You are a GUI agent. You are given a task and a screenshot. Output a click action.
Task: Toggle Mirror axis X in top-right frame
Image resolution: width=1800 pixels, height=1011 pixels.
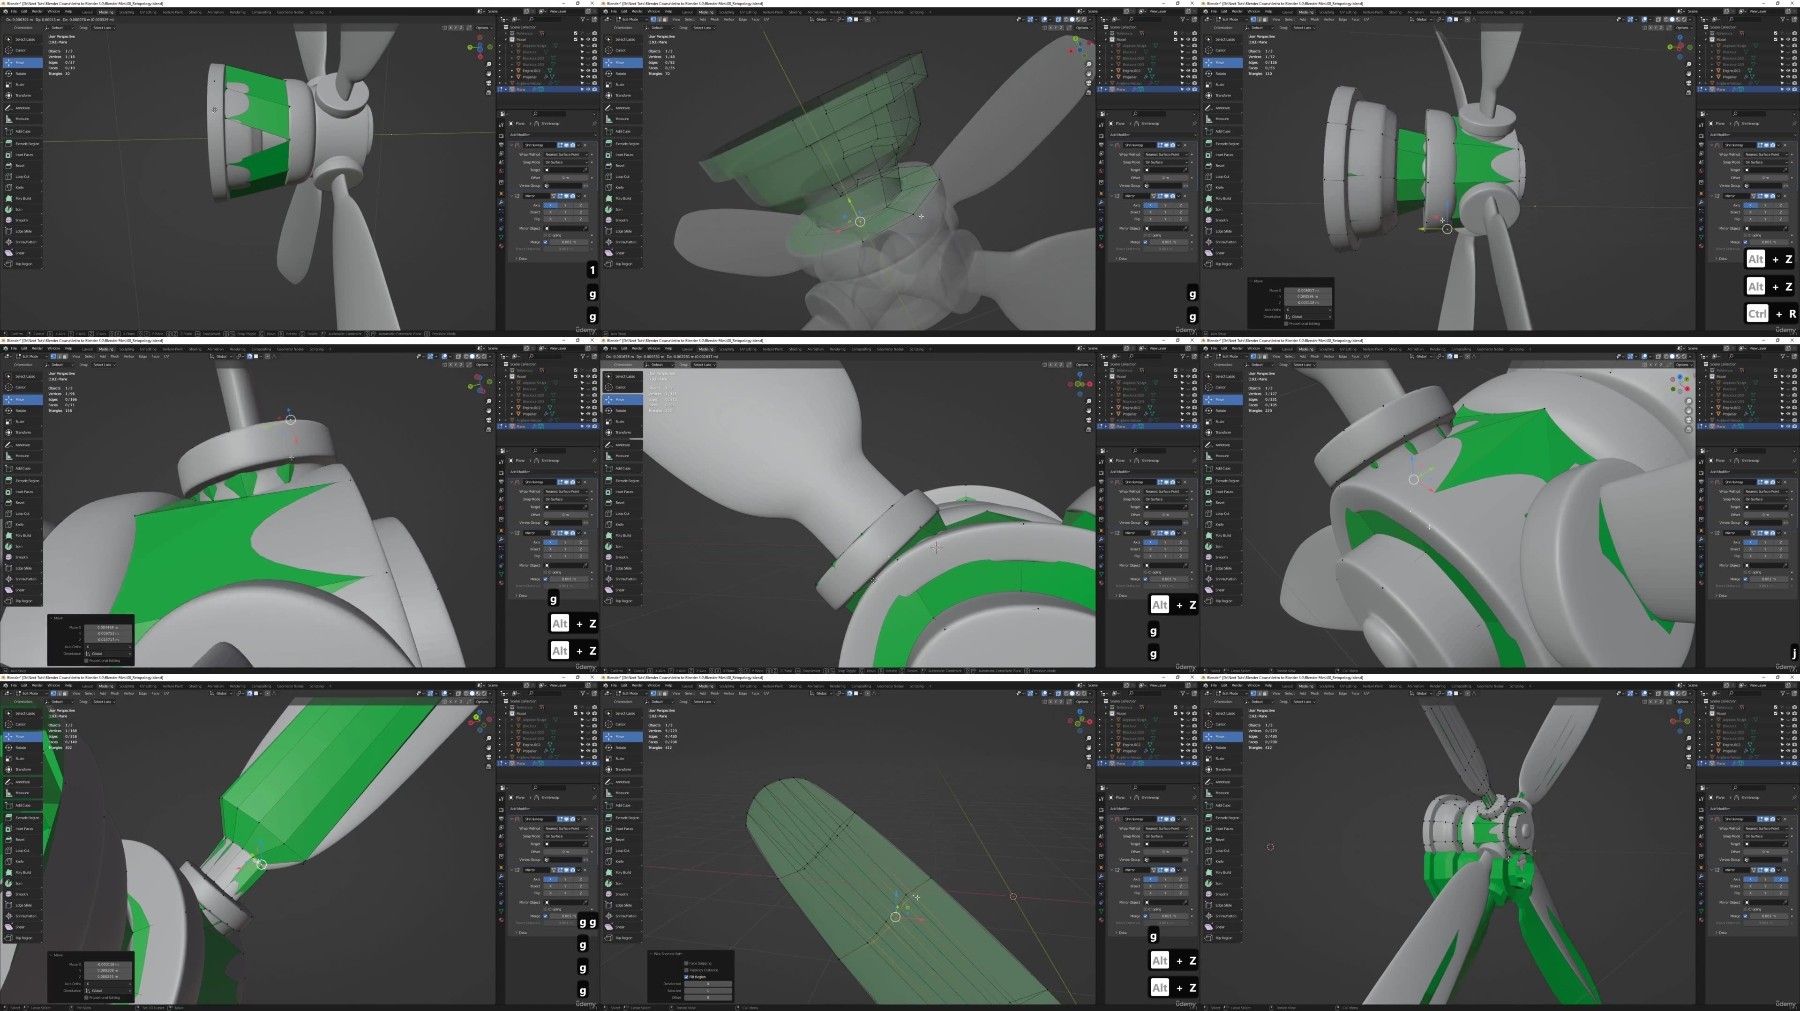coord(1750,205)
